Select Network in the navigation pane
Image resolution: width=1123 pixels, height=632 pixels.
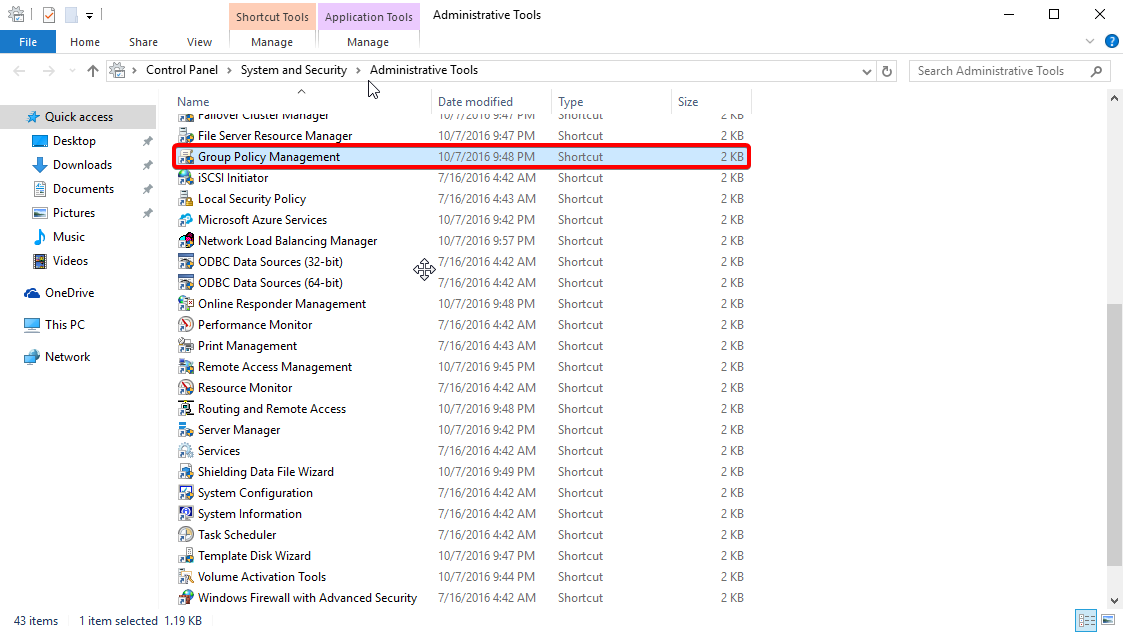(67, 357)
